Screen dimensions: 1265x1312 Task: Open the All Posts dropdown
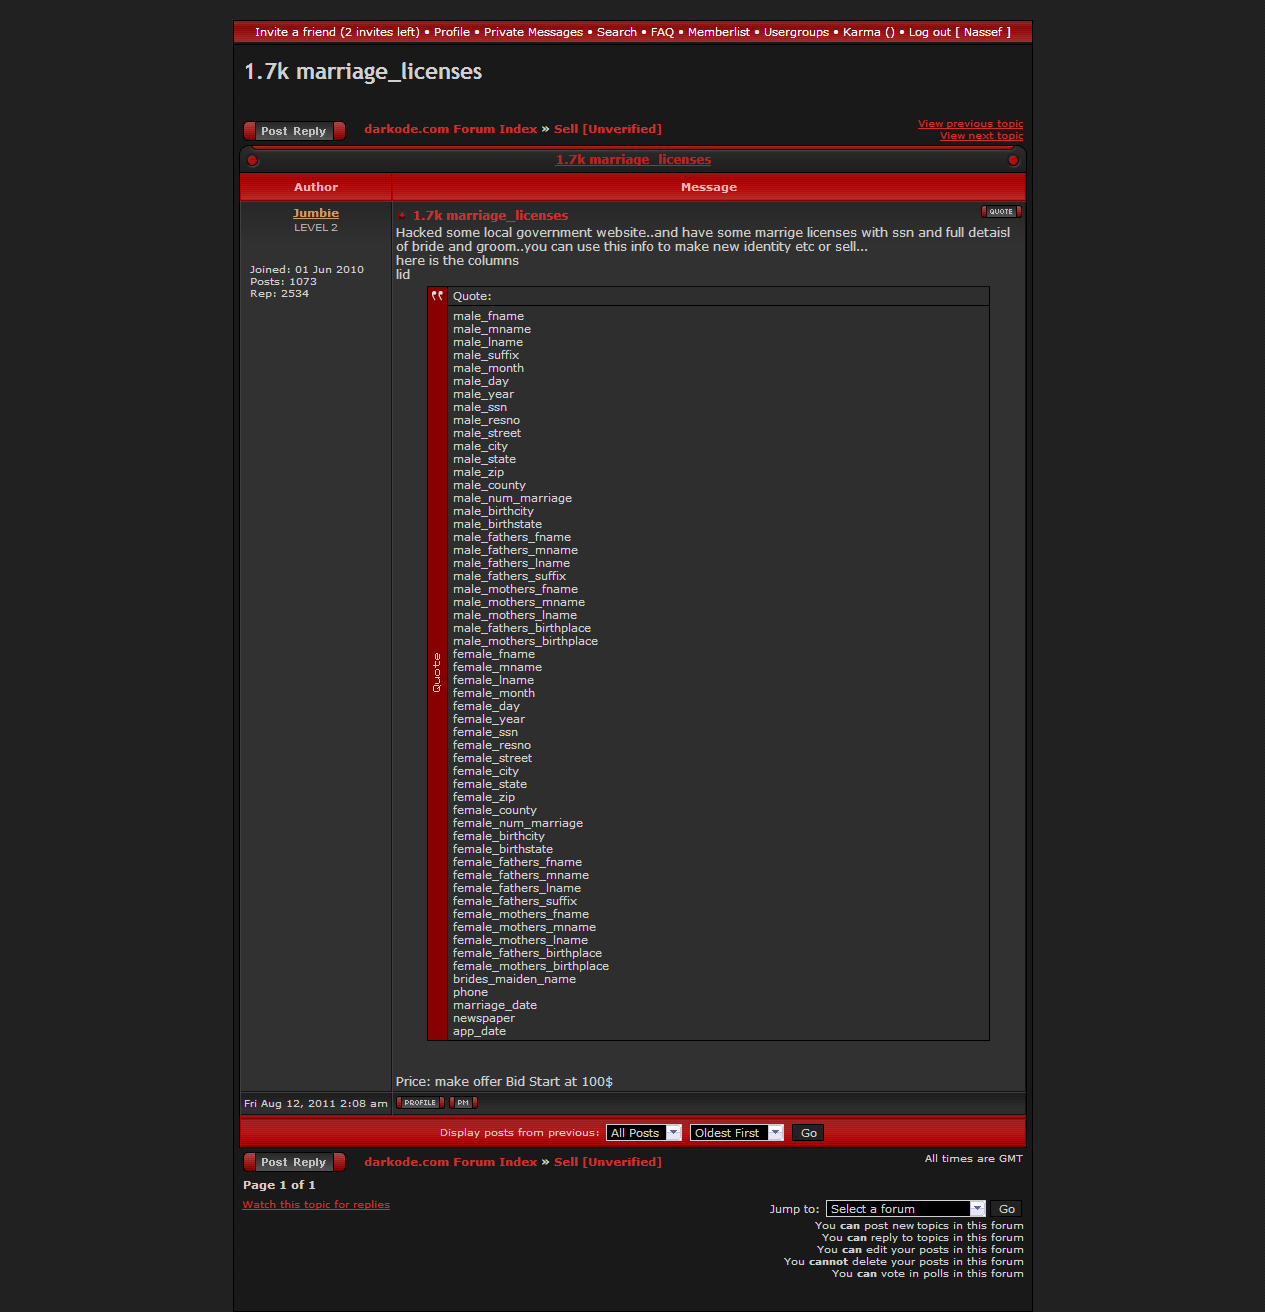tap(643, 1133)
